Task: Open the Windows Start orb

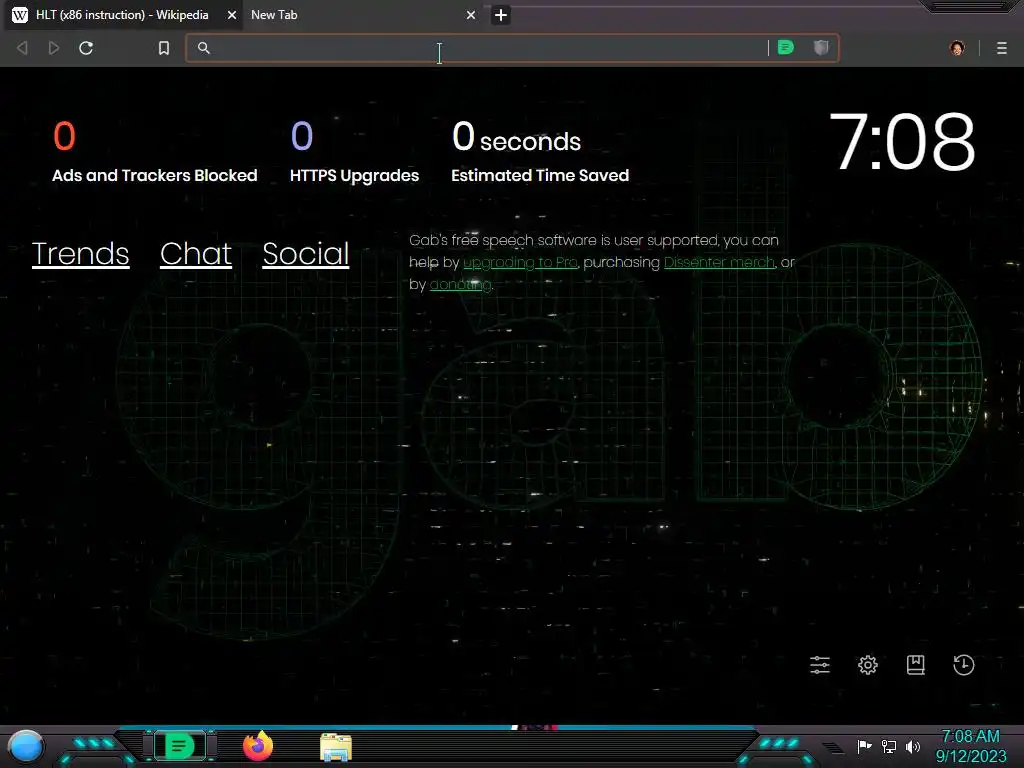Action: pyautogui.click(x=26, y=747)
